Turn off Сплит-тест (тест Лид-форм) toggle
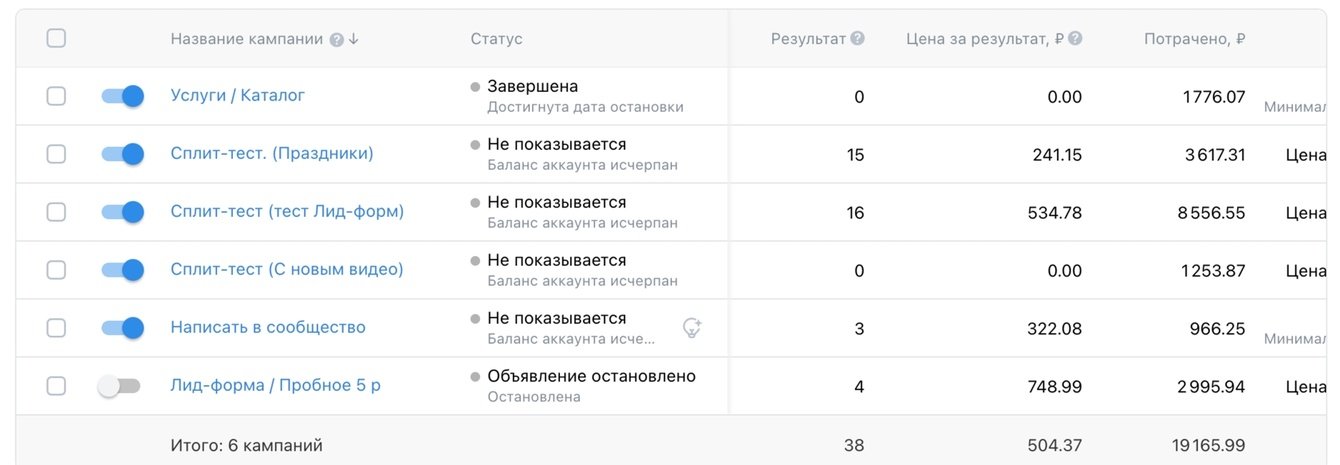The height and width of the screenshot is (465, 1340). click(122, 212)
